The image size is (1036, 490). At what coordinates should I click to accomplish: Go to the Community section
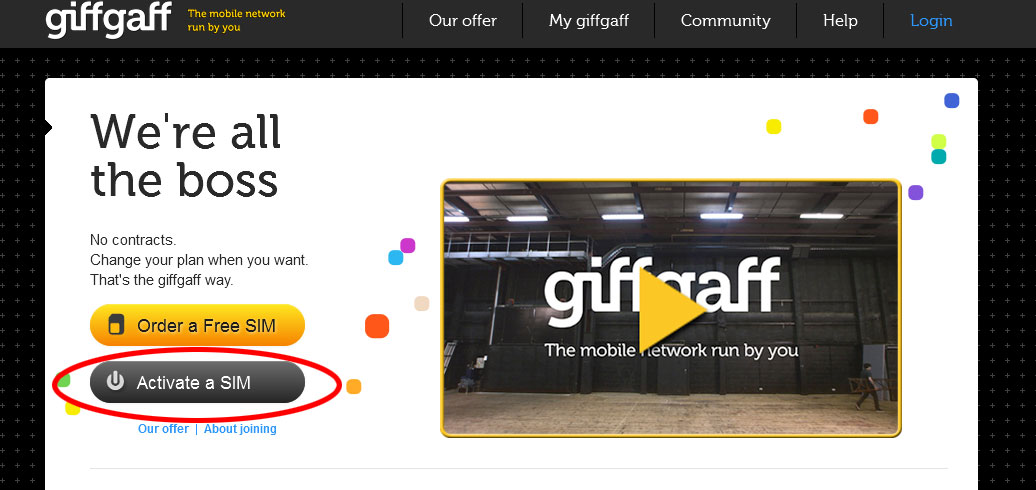725,20
